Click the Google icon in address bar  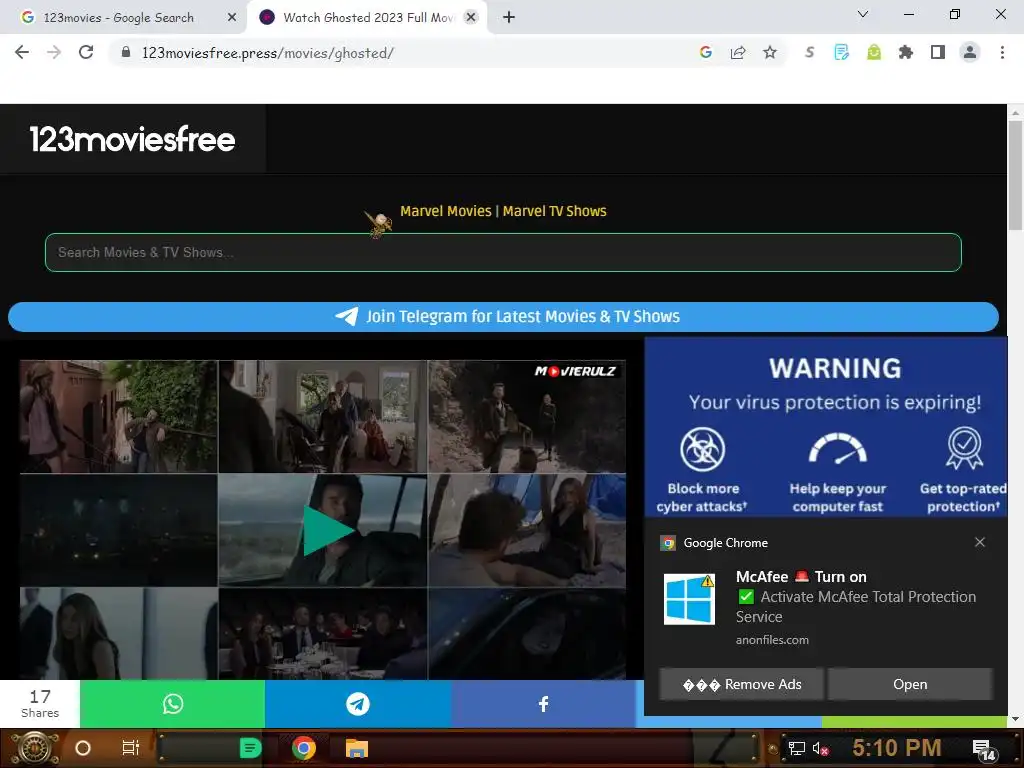[705, 52]
